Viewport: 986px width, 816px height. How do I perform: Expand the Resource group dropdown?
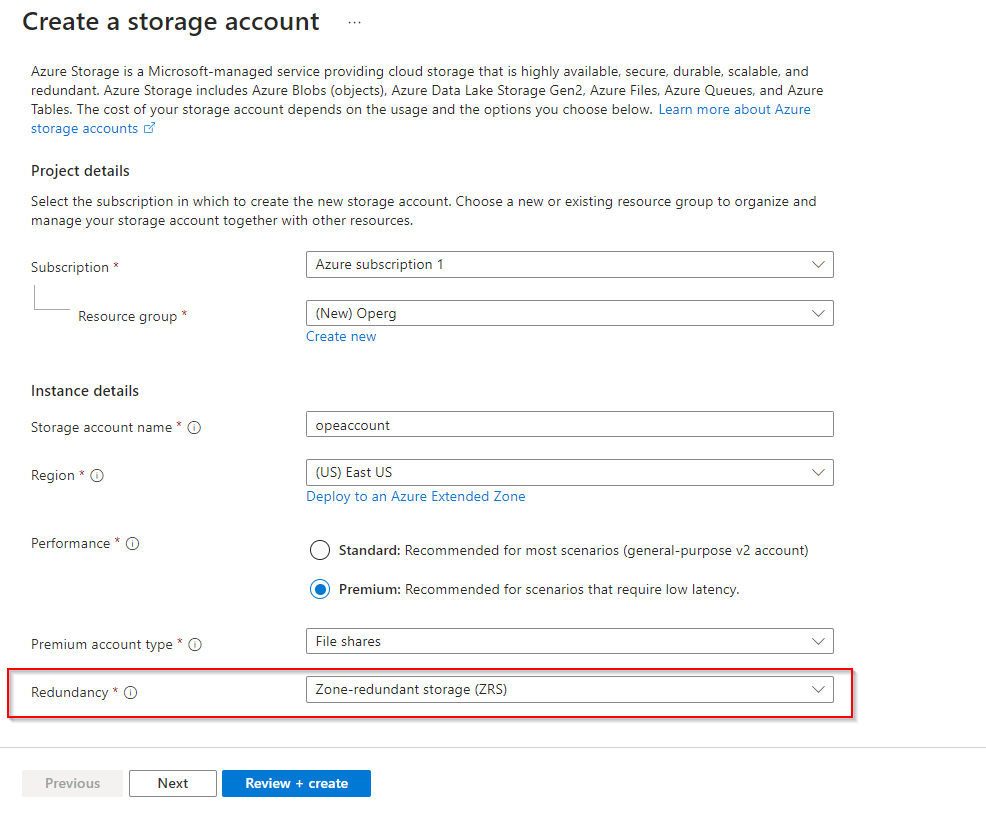[x=569, y=313]
